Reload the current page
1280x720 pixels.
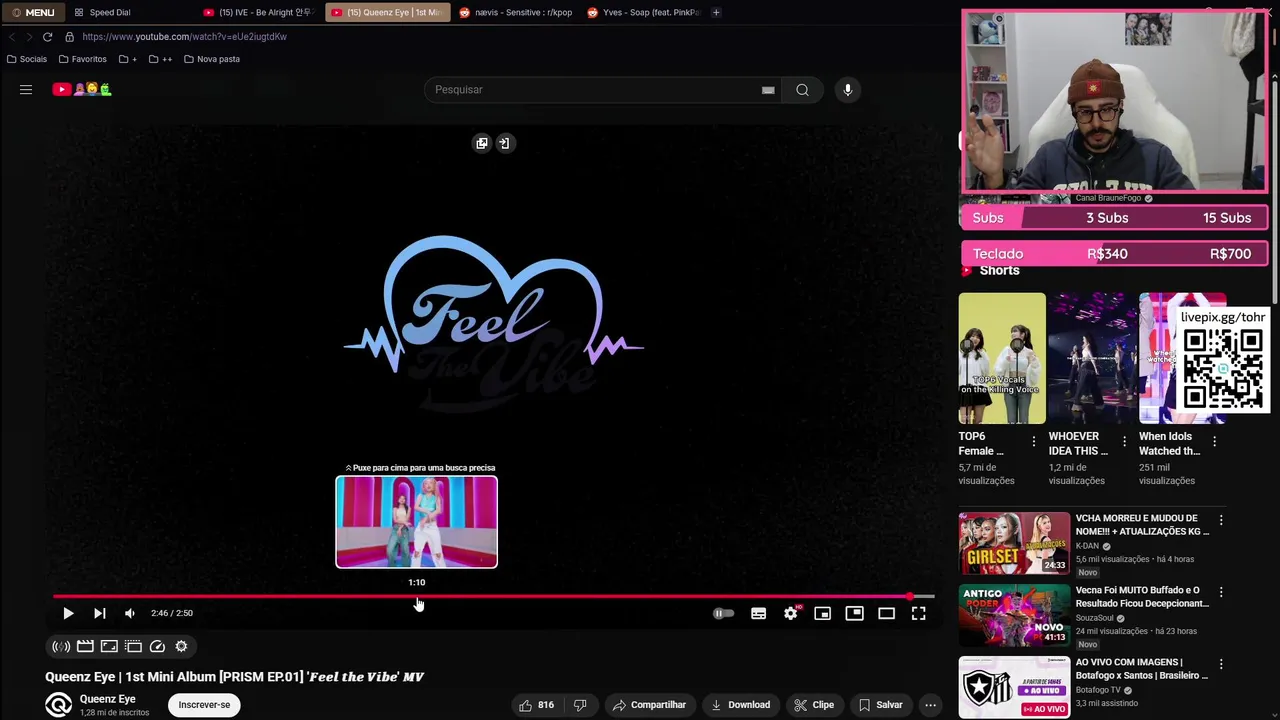point(47,37)
